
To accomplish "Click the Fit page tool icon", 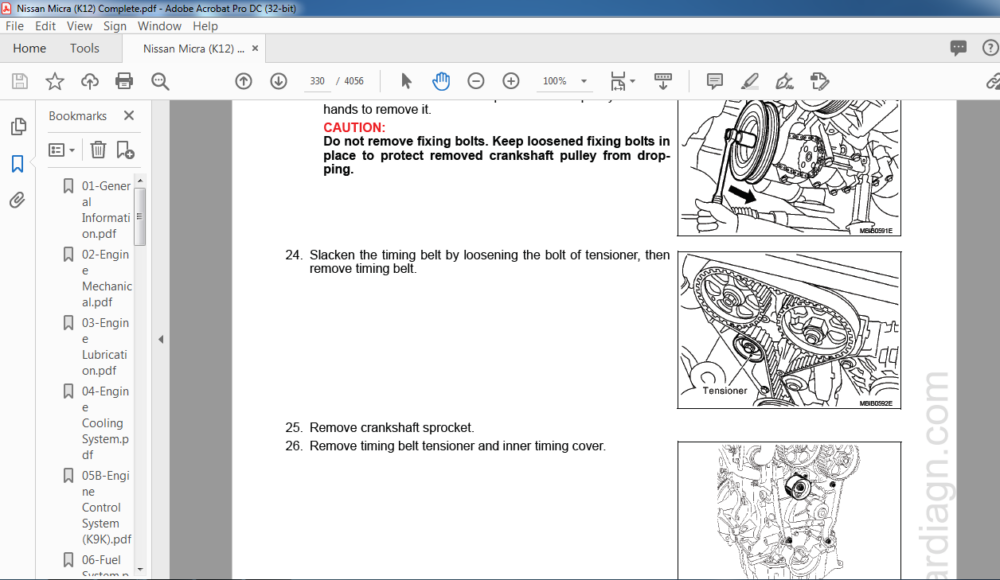I will (x=617, y=81).
